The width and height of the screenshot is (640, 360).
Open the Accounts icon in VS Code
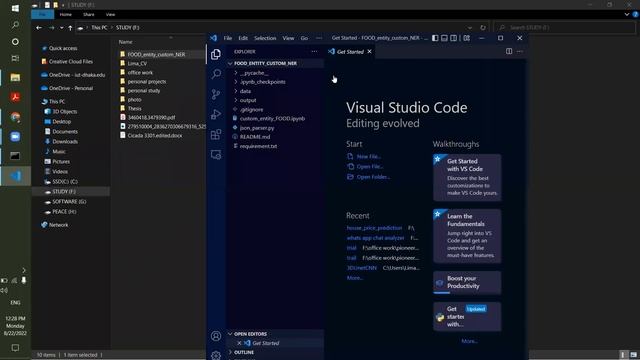click(216, 336)
